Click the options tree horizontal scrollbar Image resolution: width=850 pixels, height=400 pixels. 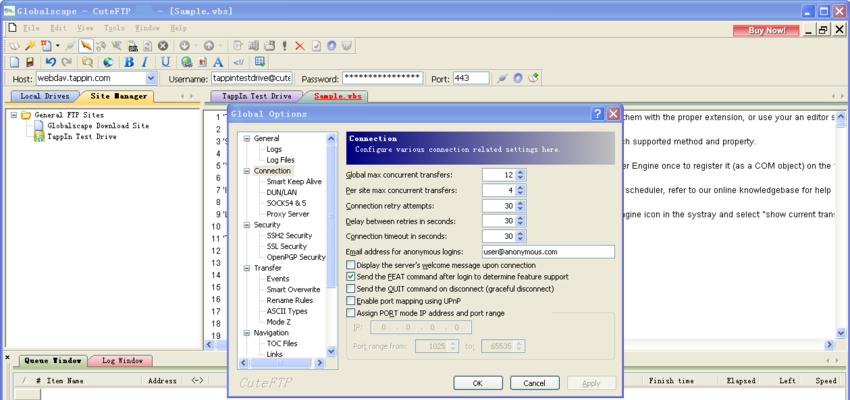coord(282,363)
